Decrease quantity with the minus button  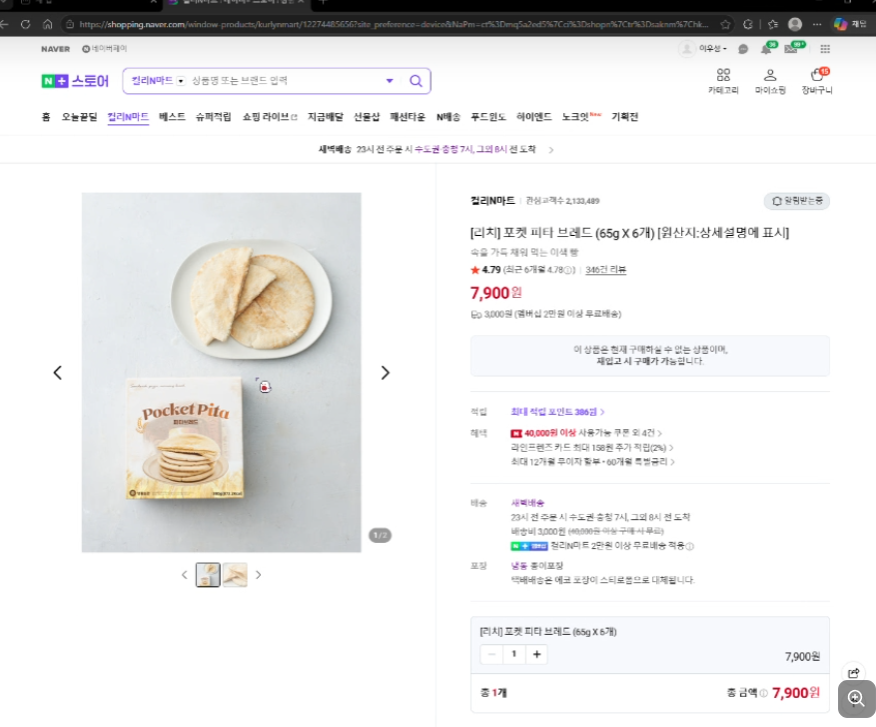click(492, 654)
